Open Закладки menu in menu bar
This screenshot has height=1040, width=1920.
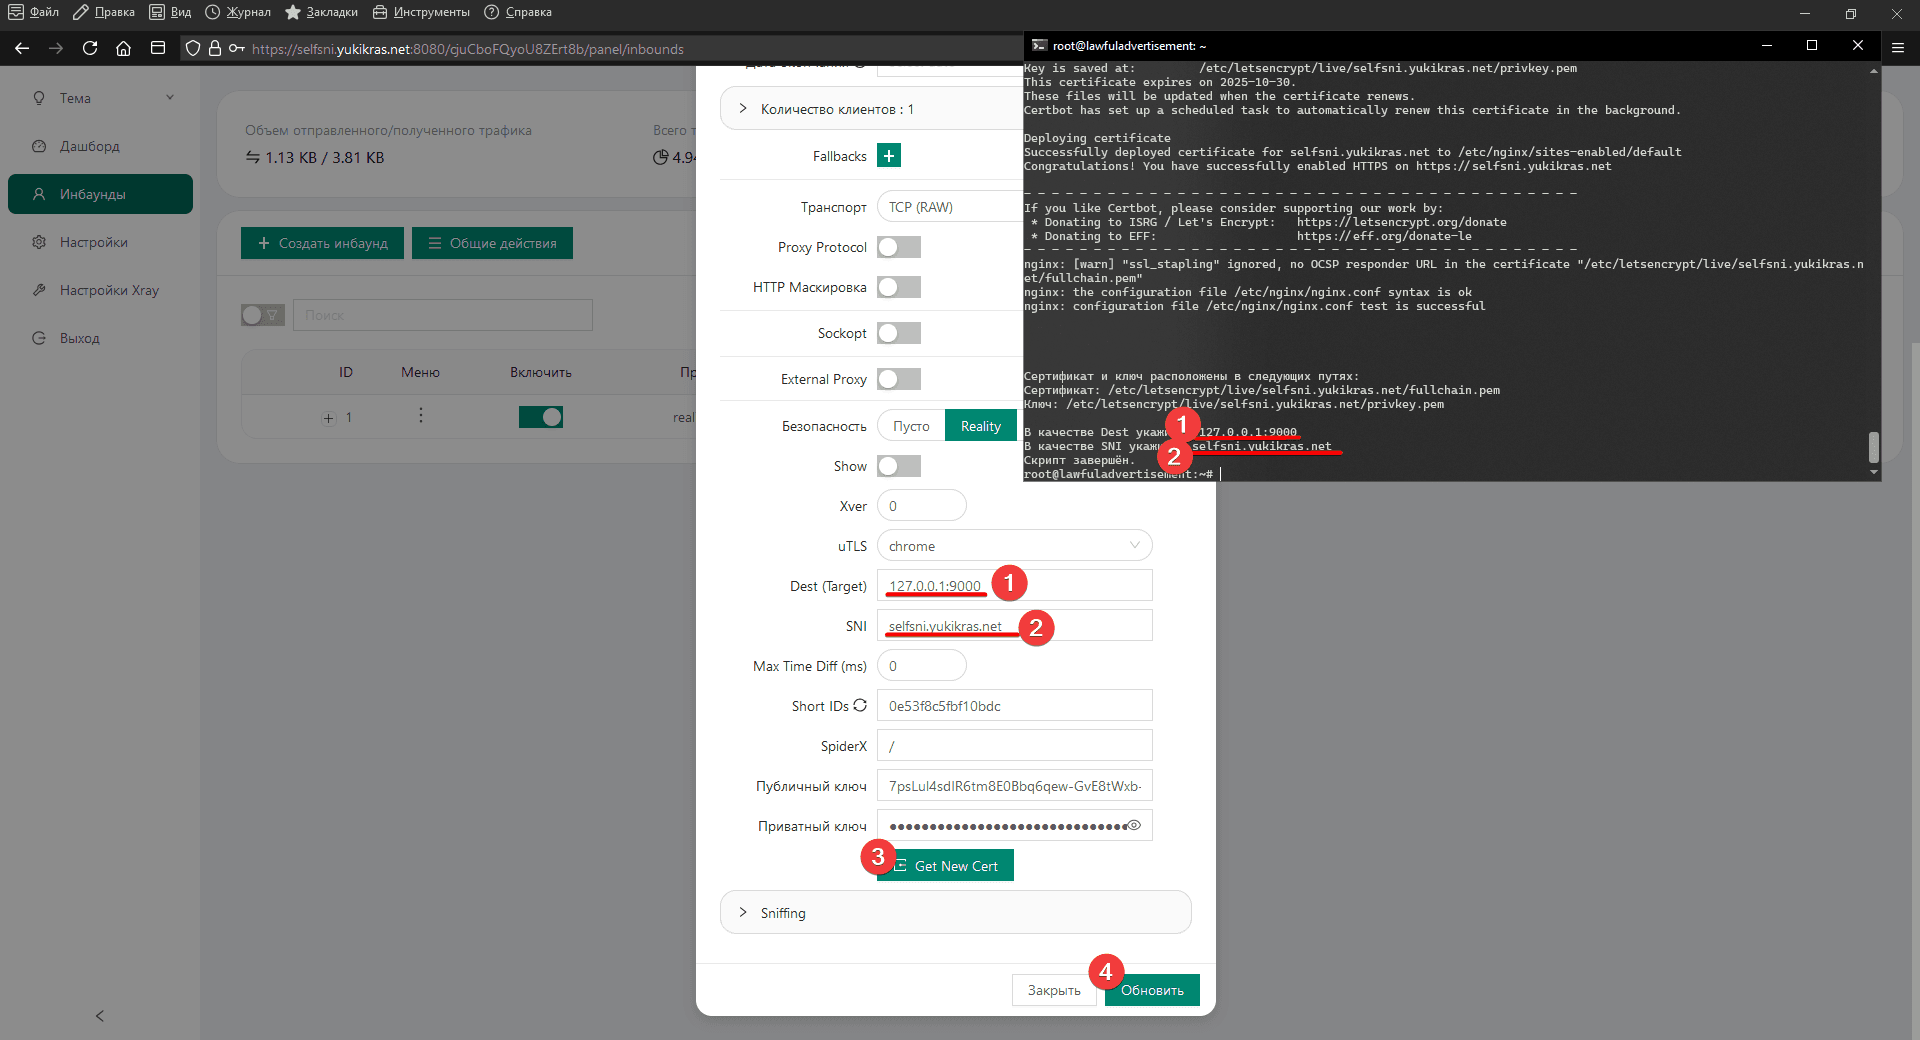point(322,12)
